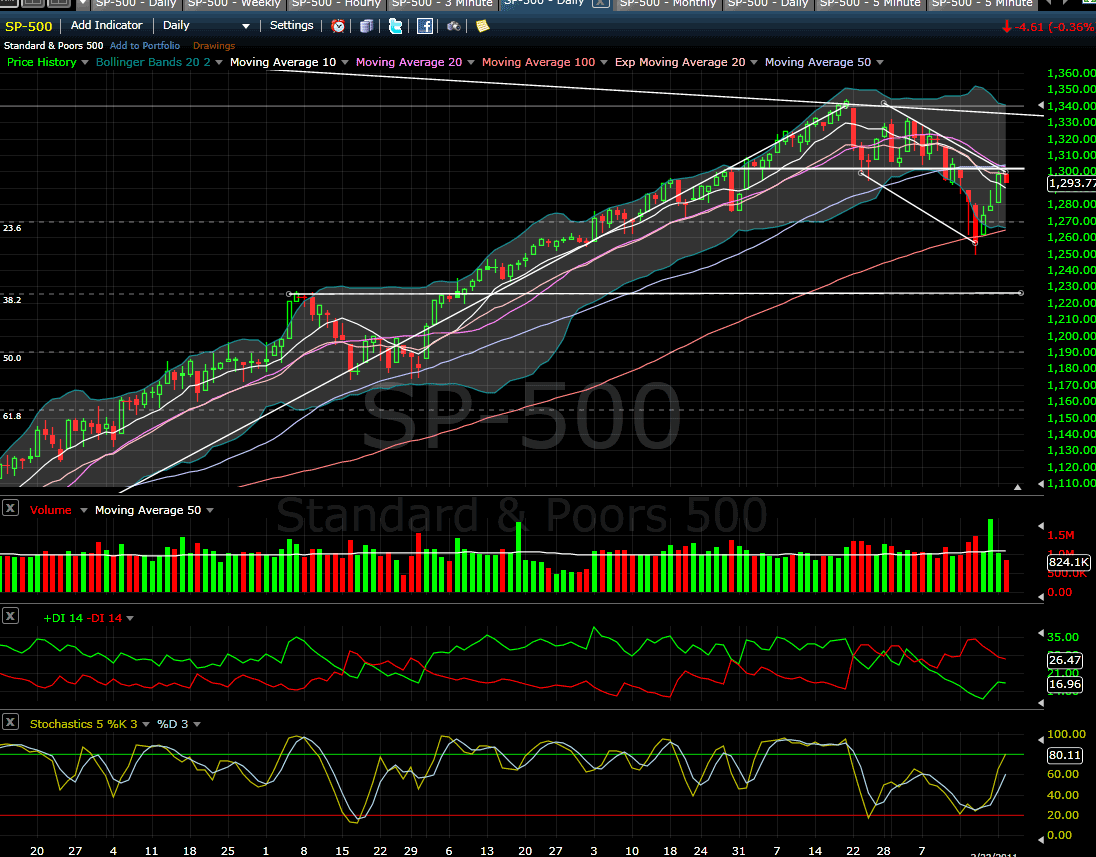Expand the Price History dropdown
This screenshot has width=1096, height=857.
pyautogui.click(x=85, y=62)
